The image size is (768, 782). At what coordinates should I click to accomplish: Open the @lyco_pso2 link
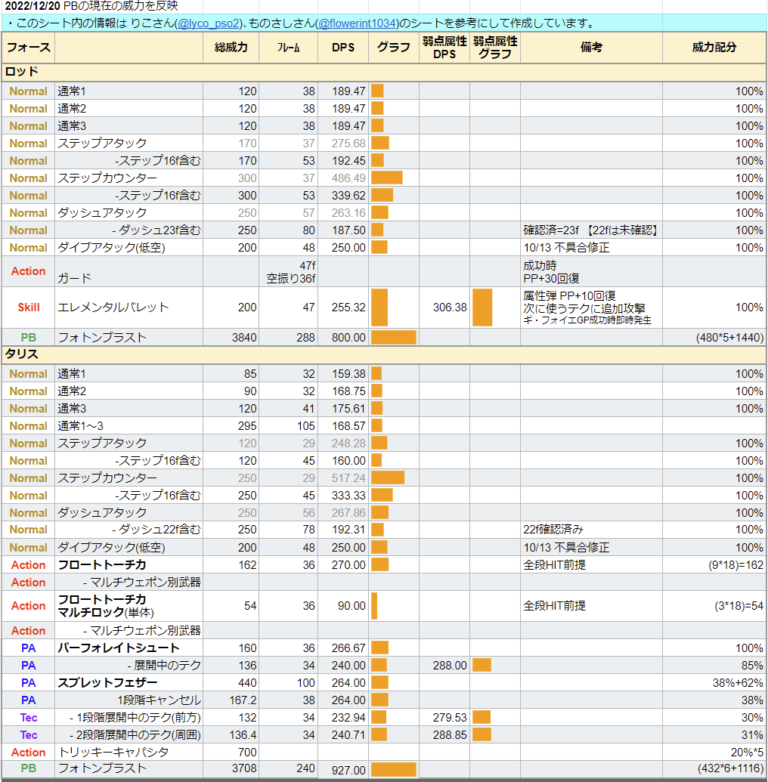tap(208, 23)
